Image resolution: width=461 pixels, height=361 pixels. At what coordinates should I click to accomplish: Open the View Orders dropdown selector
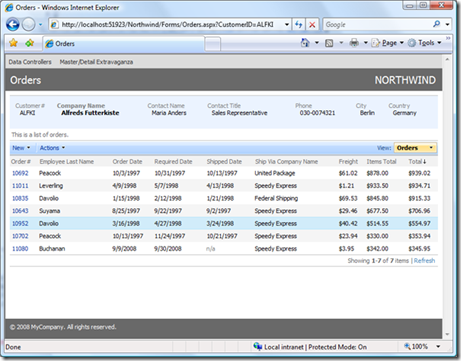point(415,148)
